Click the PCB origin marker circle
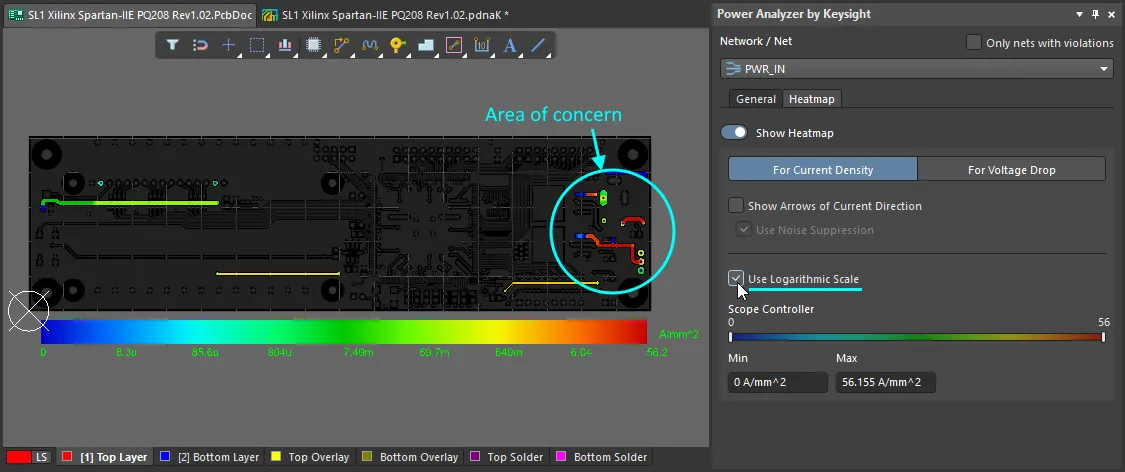Screen dimensions: 1125x472 (x=28, y=311)
